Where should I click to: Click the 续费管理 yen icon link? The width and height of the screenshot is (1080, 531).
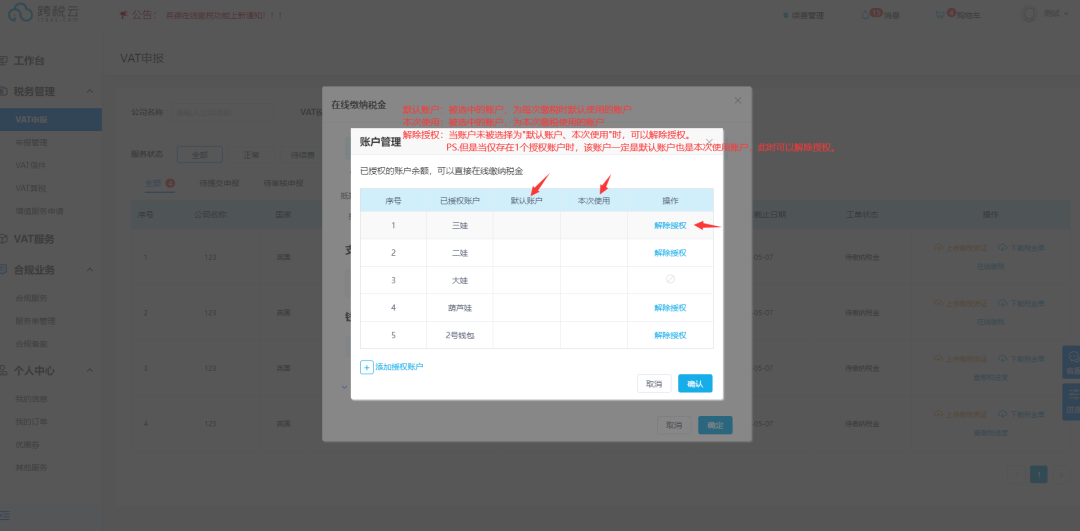[803, 15]
